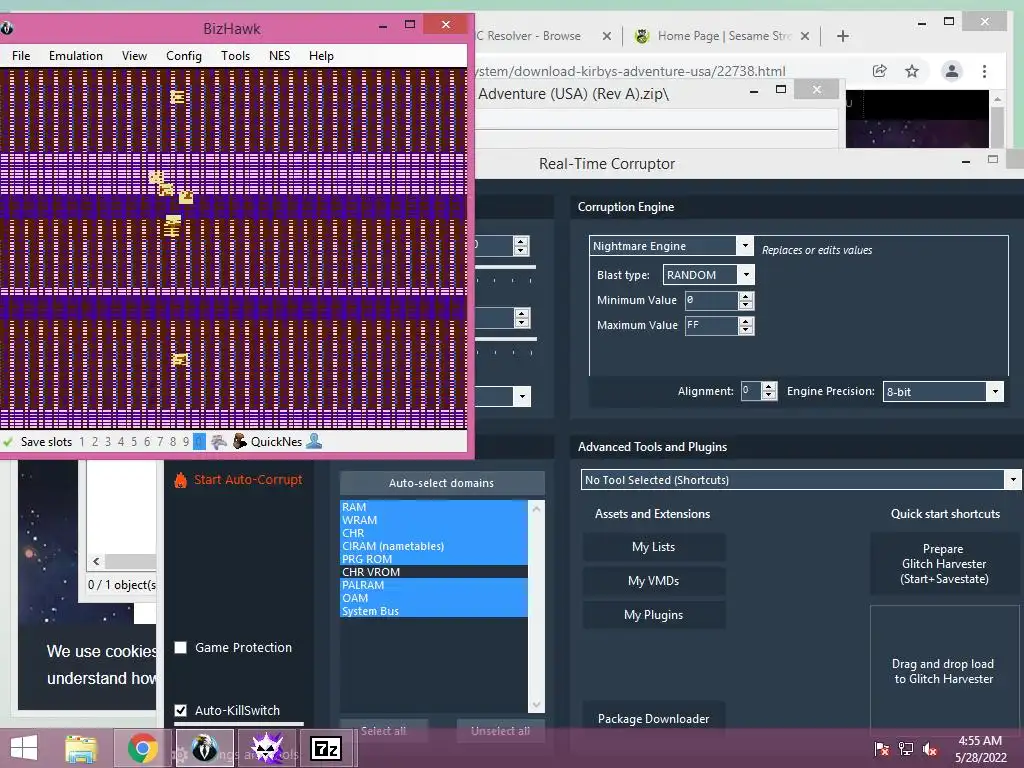Click the NES controller icon in status bar

[219, 442]
